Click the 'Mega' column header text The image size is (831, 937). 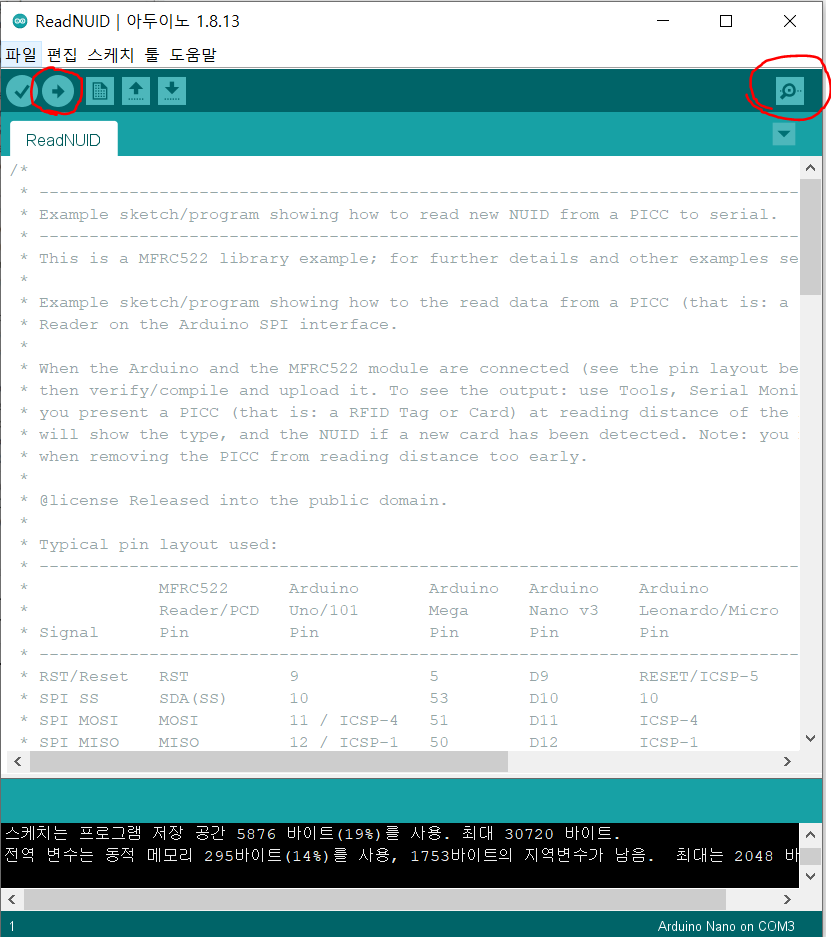point(449,611)
